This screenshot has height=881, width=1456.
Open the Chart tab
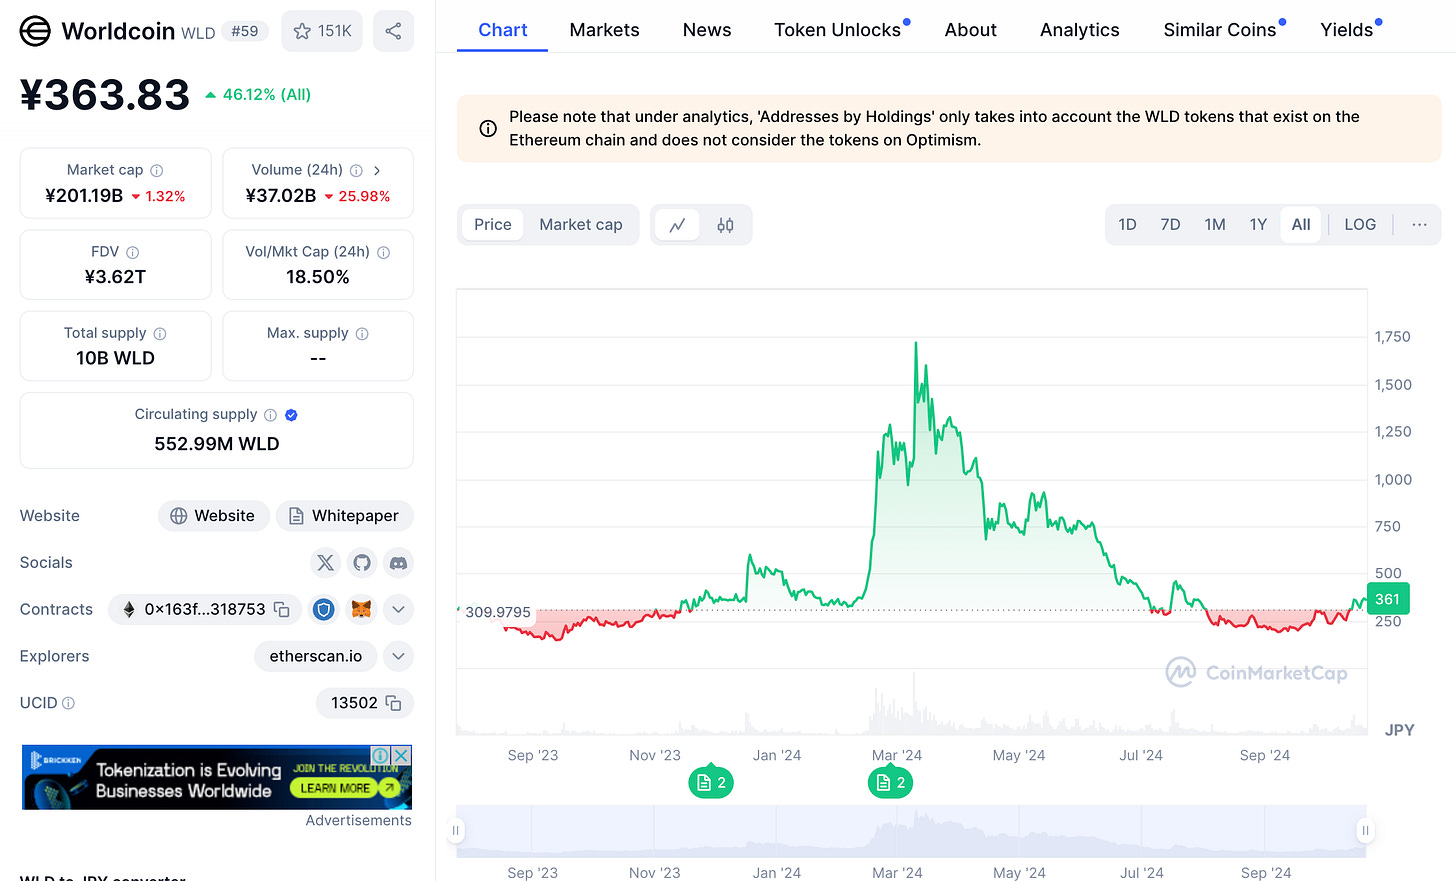point(503,30)
